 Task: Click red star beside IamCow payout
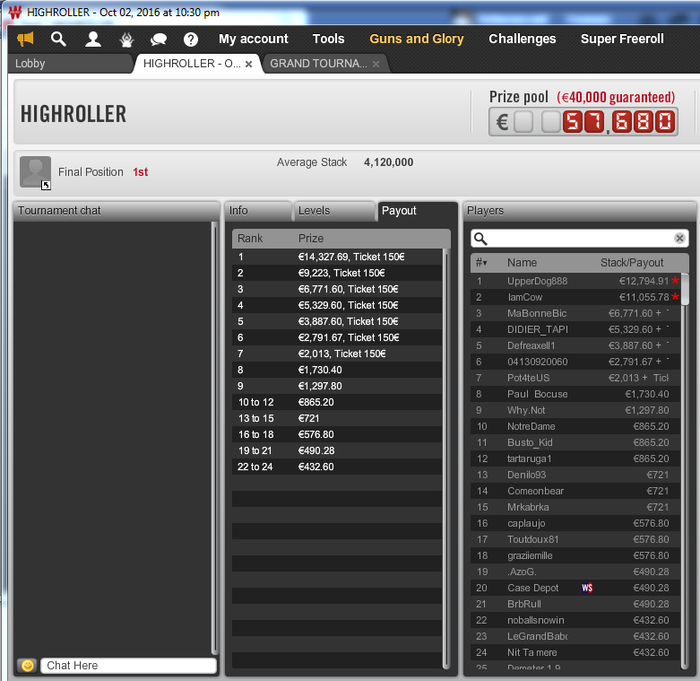675,297
